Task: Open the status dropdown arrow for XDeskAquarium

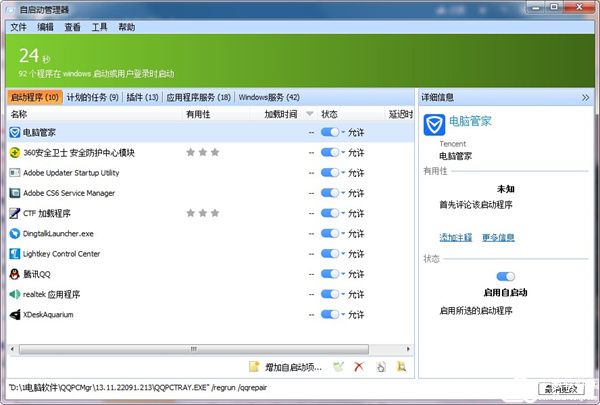Action: 343,314
